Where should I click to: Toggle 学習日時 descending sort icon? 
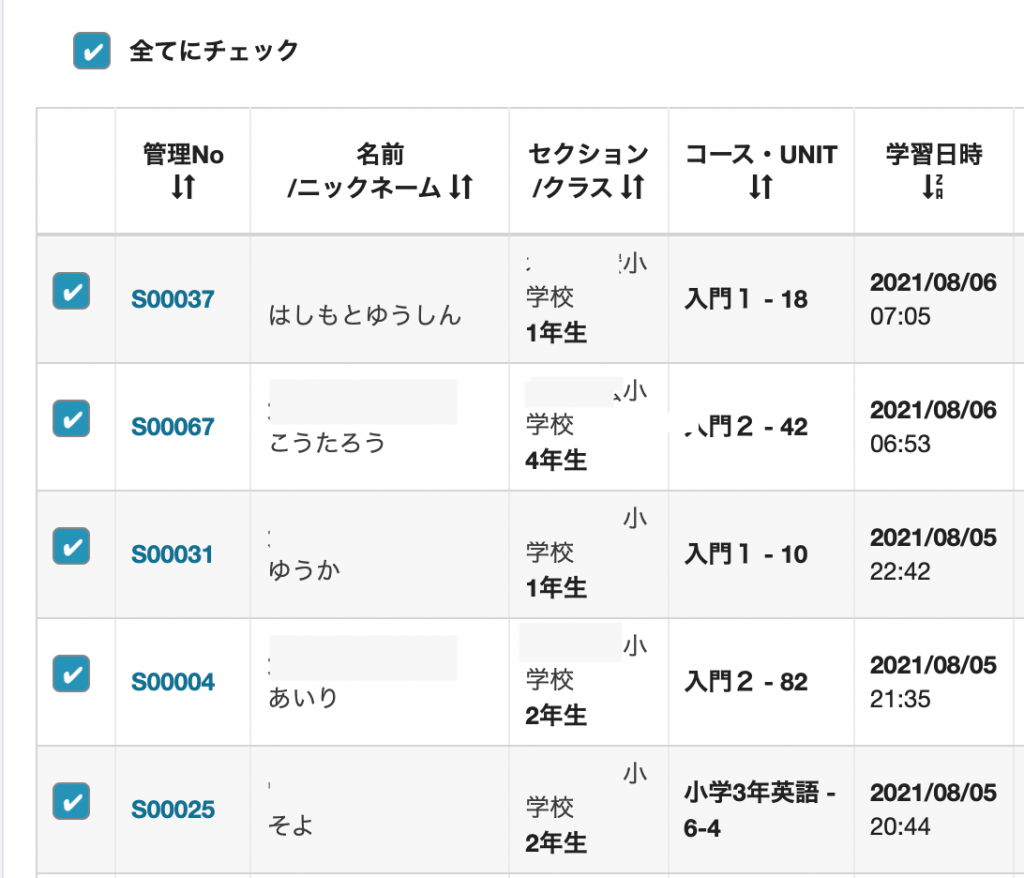(x=933, y=187)
